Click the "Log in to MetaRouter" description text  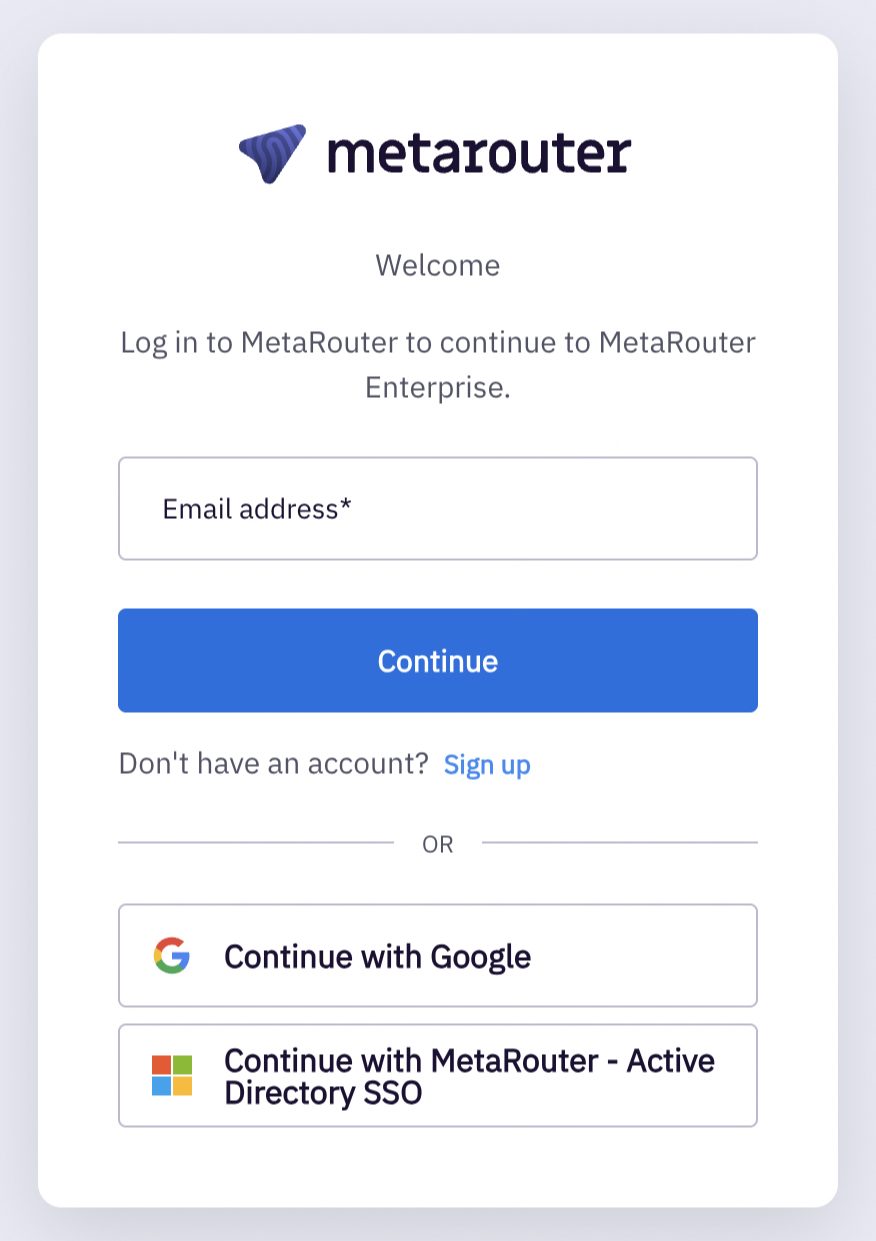[437, 343]
